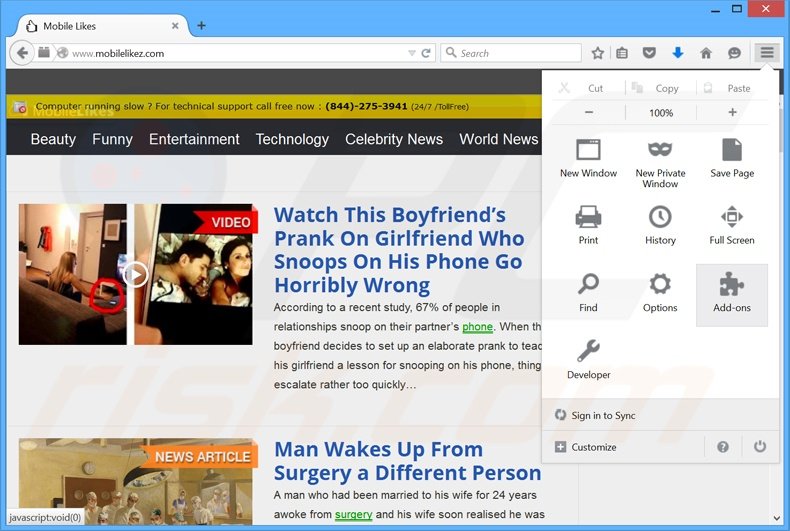790x531 pixels.
Task: Open 'Man Wakes Up From Surgery' headline
Action: point(407,460)
